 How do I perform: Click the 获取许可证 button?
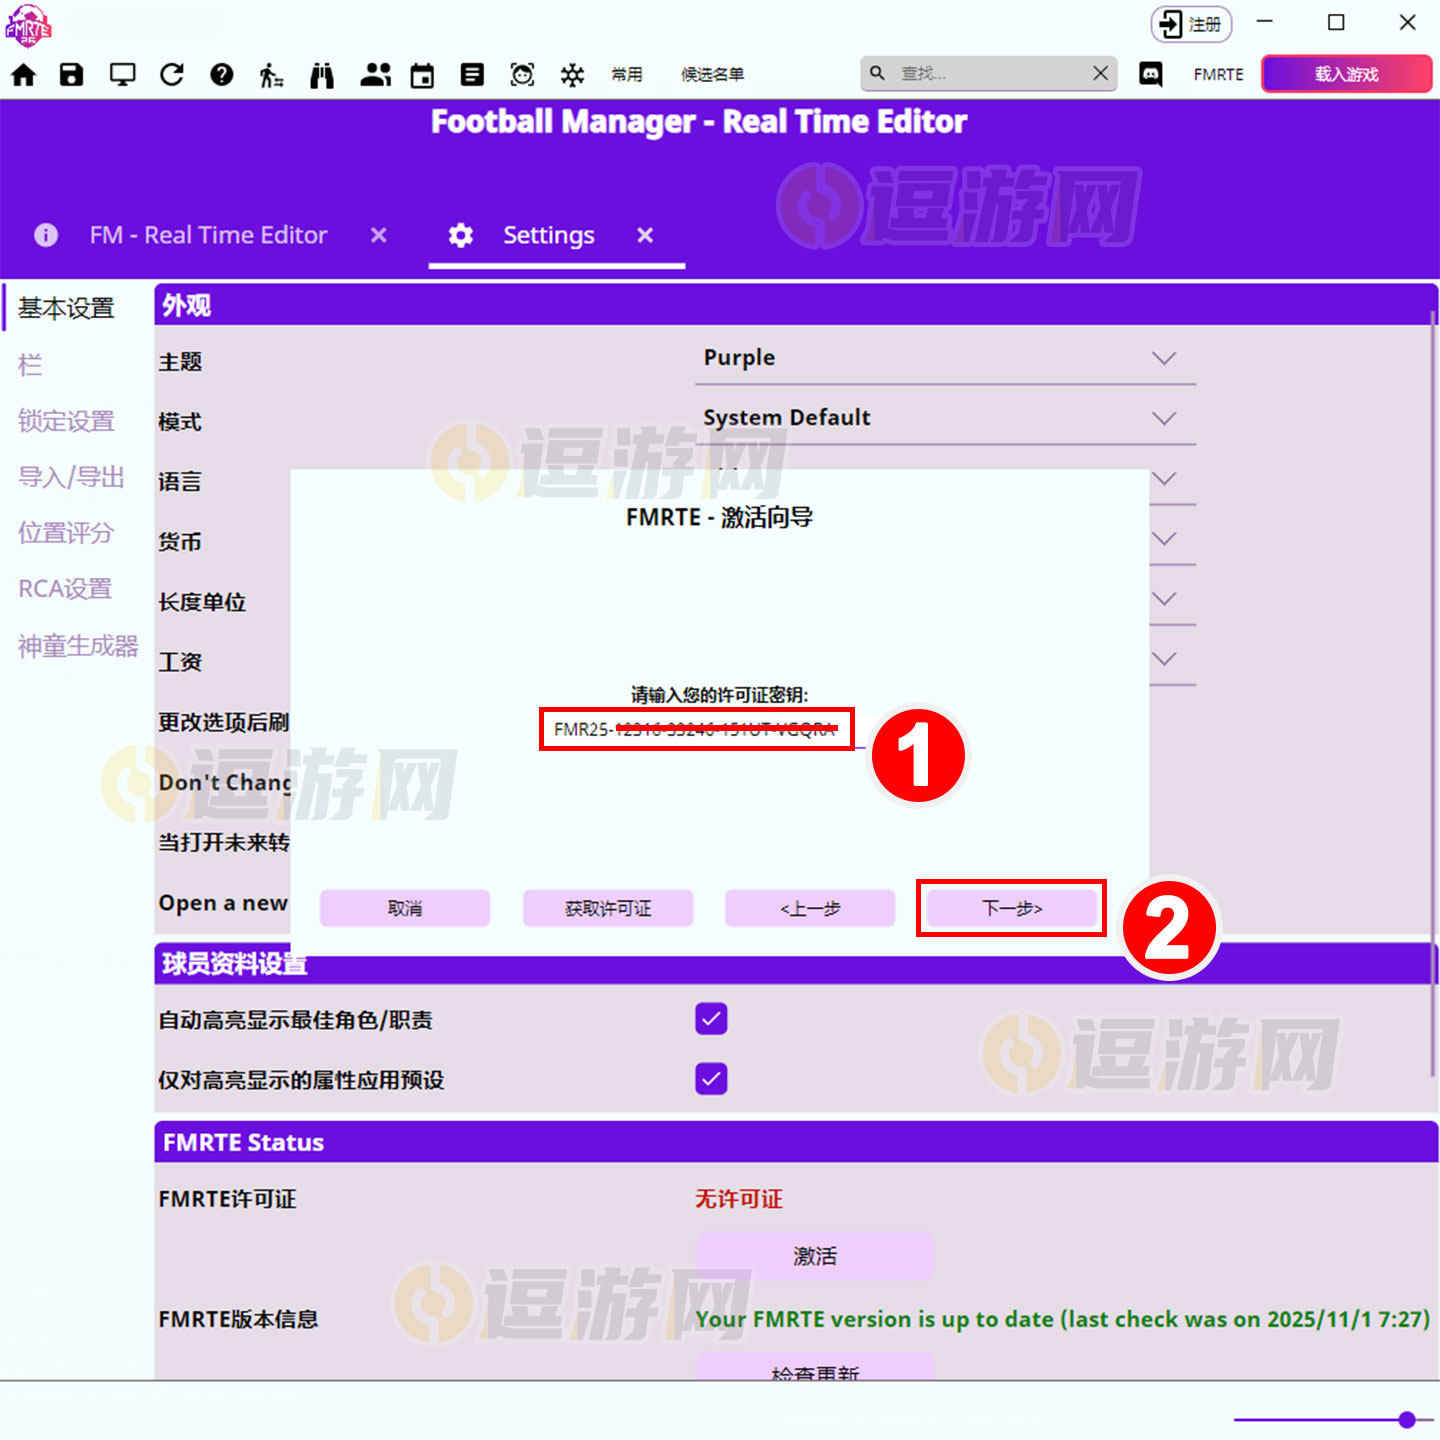[608, 908]
